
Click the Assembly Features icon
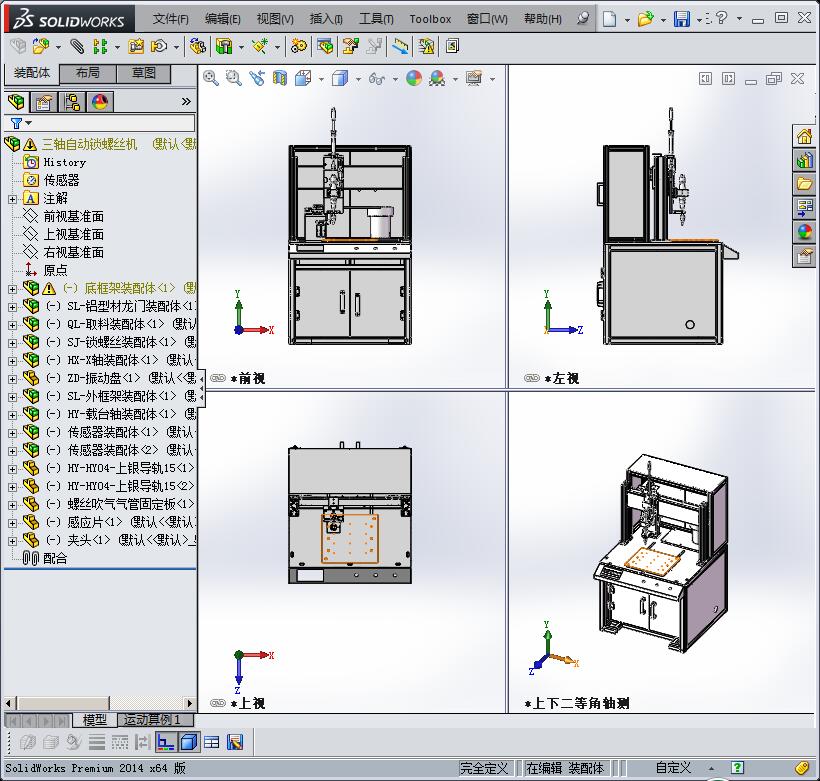point(224,47)
